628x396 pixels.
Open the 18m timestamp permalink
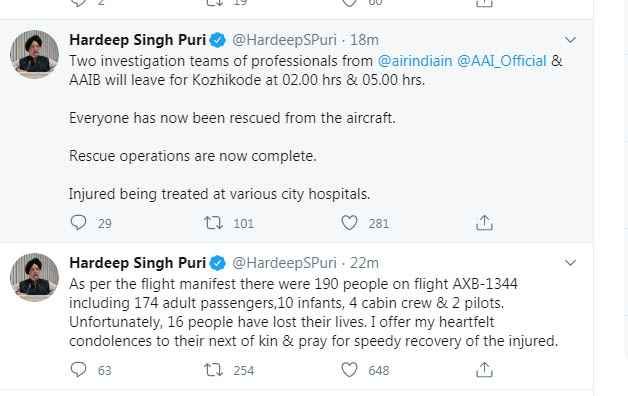pos(364,40)
